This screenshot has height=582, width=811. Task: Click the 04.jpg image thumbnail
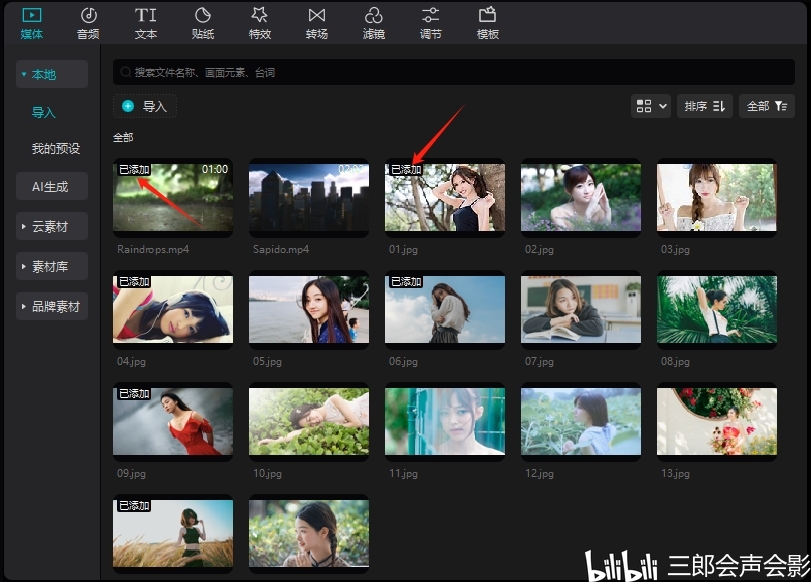click(173, 309)
